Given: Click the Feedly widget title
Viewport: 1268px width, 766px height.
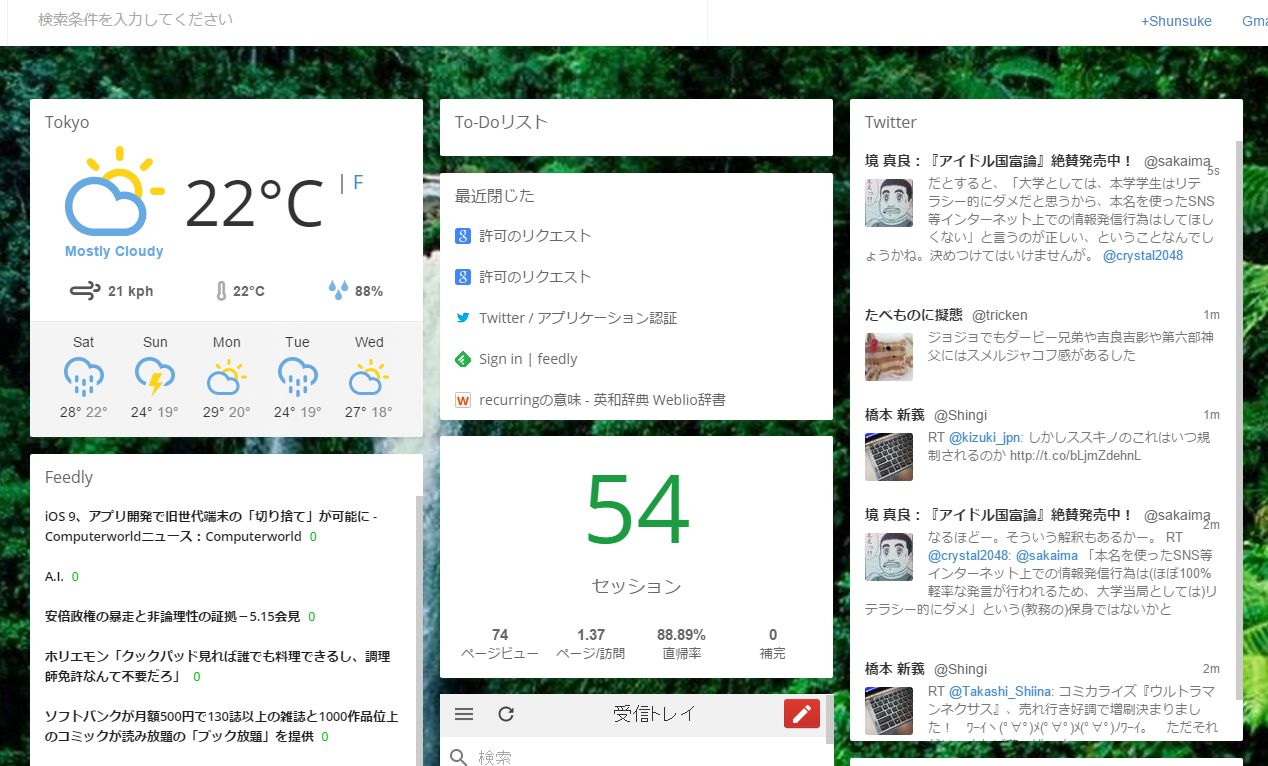Looking at the screenshot, I should pos(69,478).
